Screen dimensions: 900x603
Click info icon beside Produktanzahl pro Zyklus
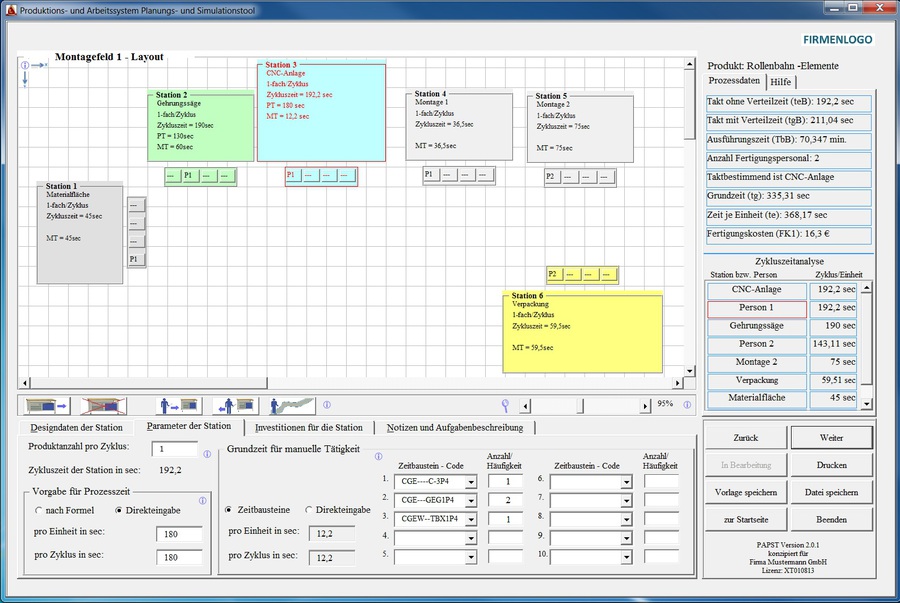coord(207,454)
